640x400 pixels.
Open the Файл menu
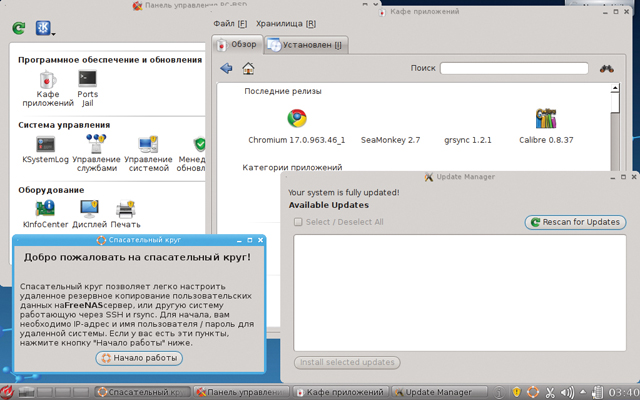tap(229, 23)
